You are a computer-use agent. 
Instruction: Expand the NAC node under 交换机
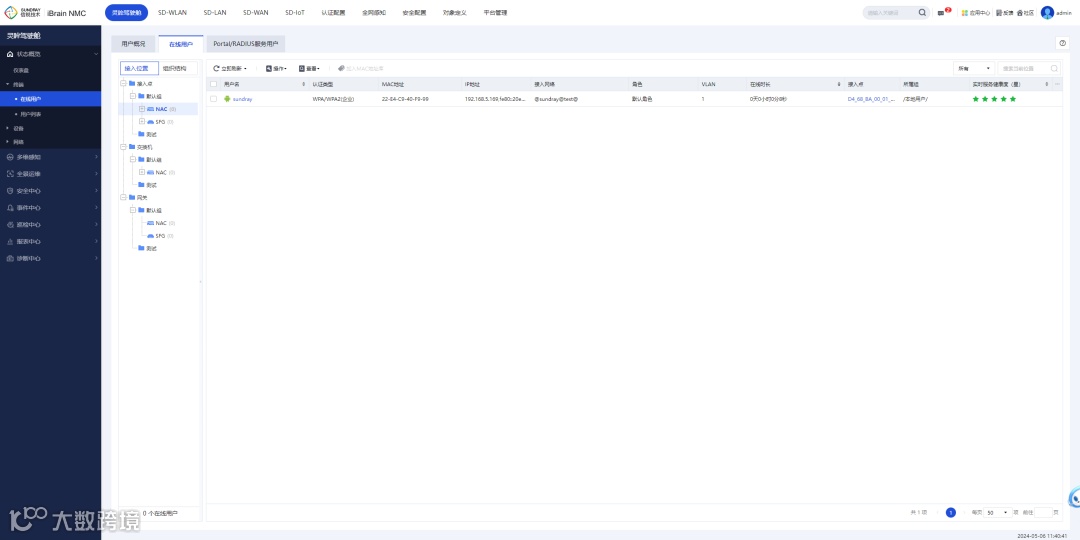(142, 172)
